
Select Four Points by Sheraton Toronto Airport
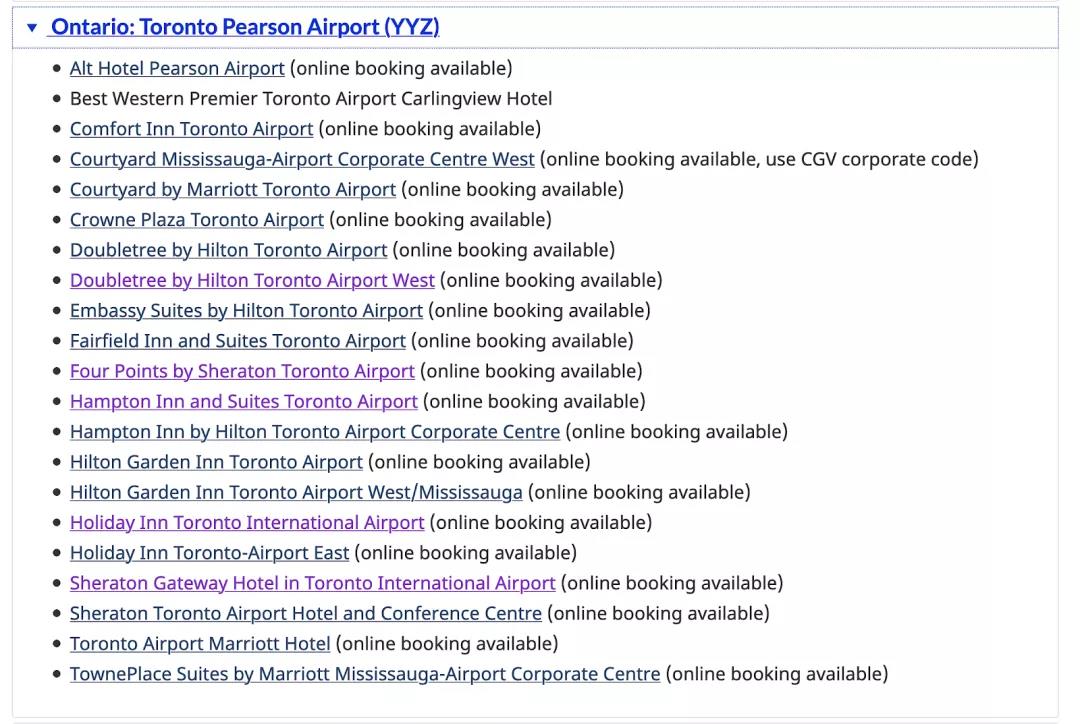242,371
